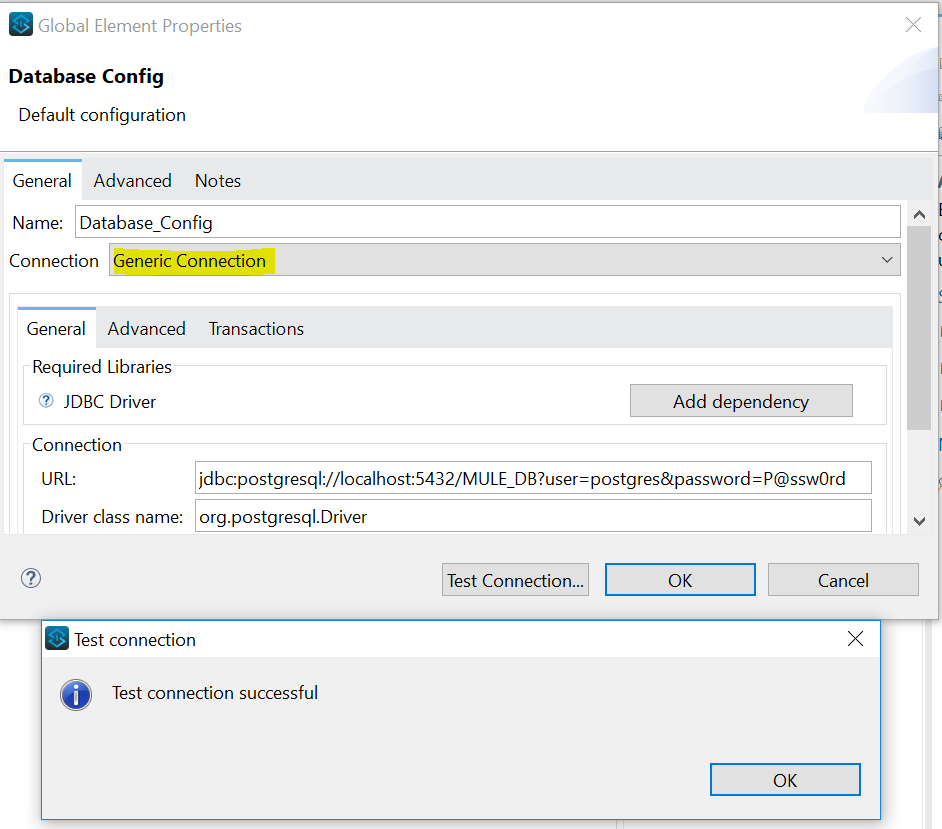Click the Test connection title bar icon
Image resolution: width=942 pixels, height=829 pixels.
[58, 639]
